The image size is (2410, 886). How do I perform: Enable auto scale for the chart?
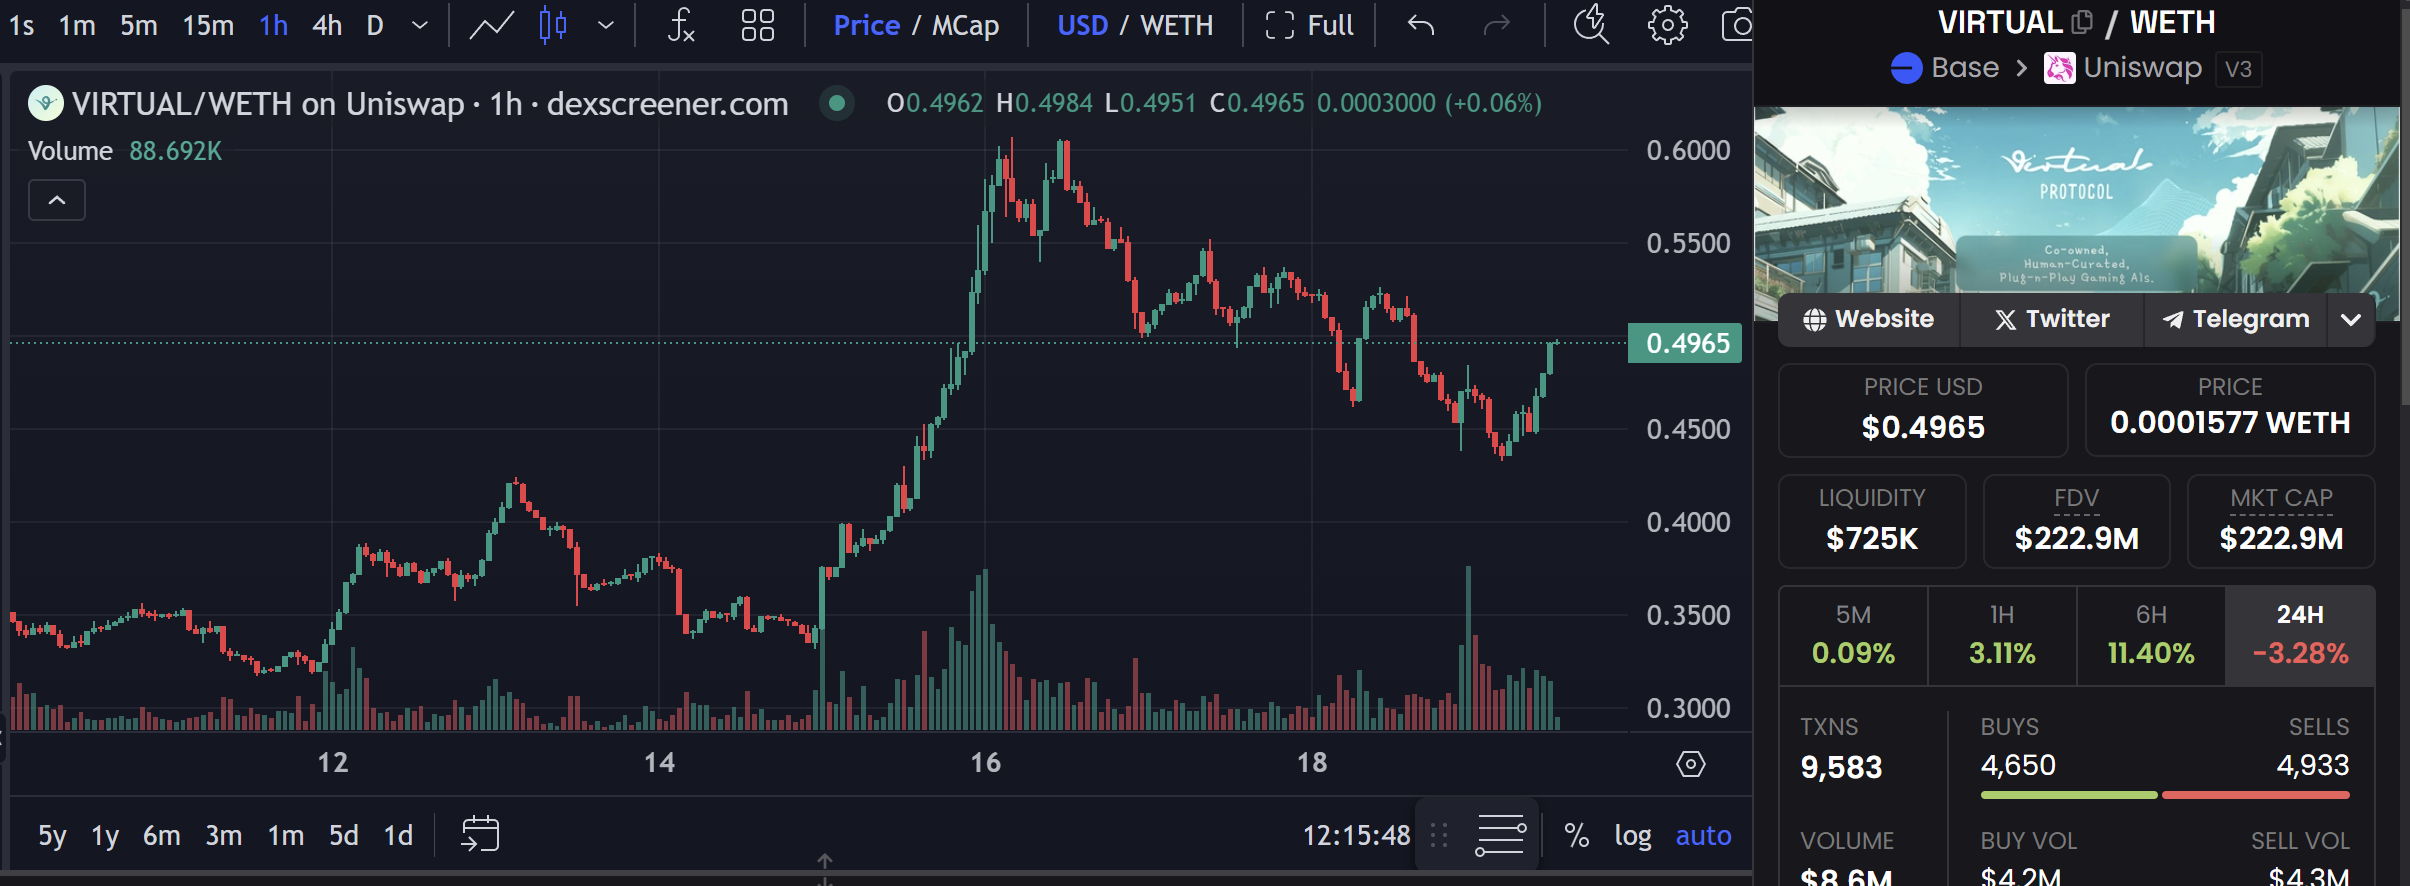point(1703,835)
